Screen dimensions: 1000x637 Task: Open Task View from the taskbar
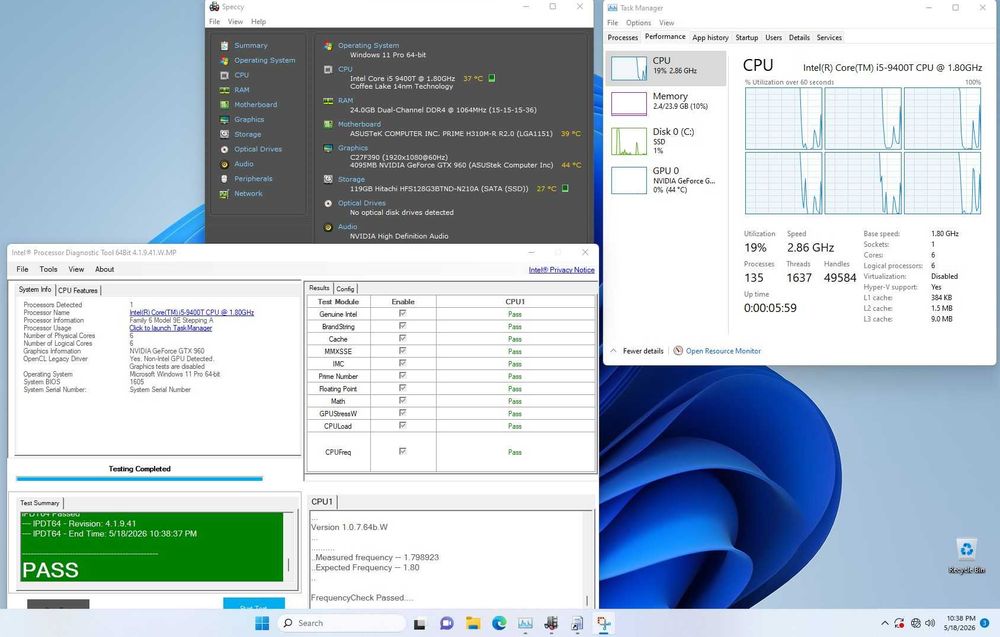(x=420, y=624)
